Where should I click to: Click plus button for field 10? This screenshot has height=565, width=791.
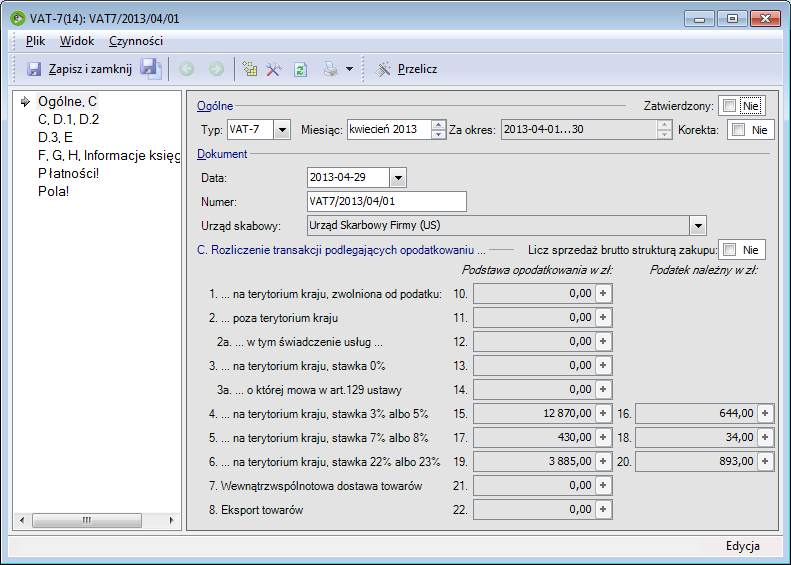pyautogui.click(x=603, y=293)
